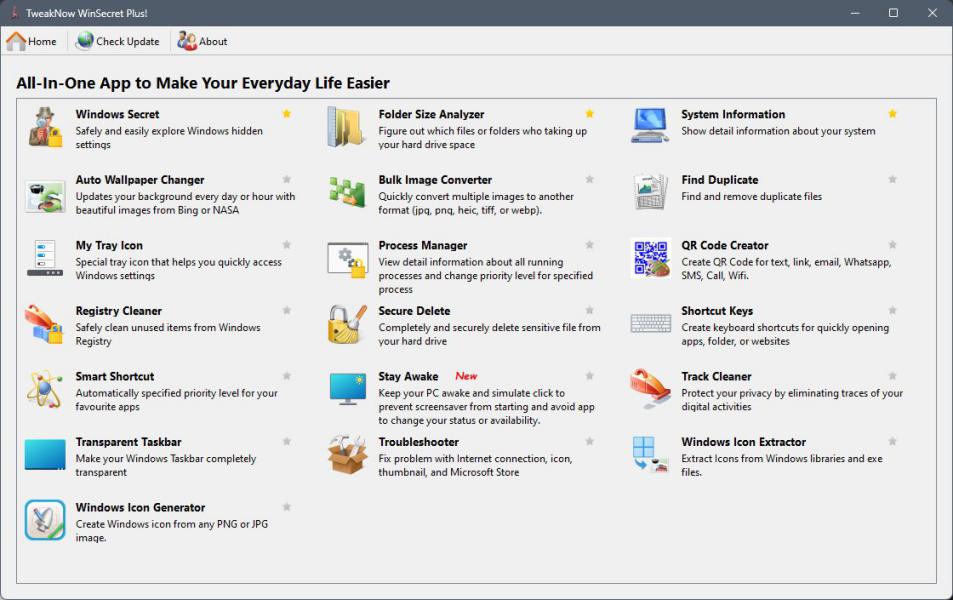Mark Track Cleaner as favorite
The width and height of the screenshot is (953, 600).
coord(892,376)
